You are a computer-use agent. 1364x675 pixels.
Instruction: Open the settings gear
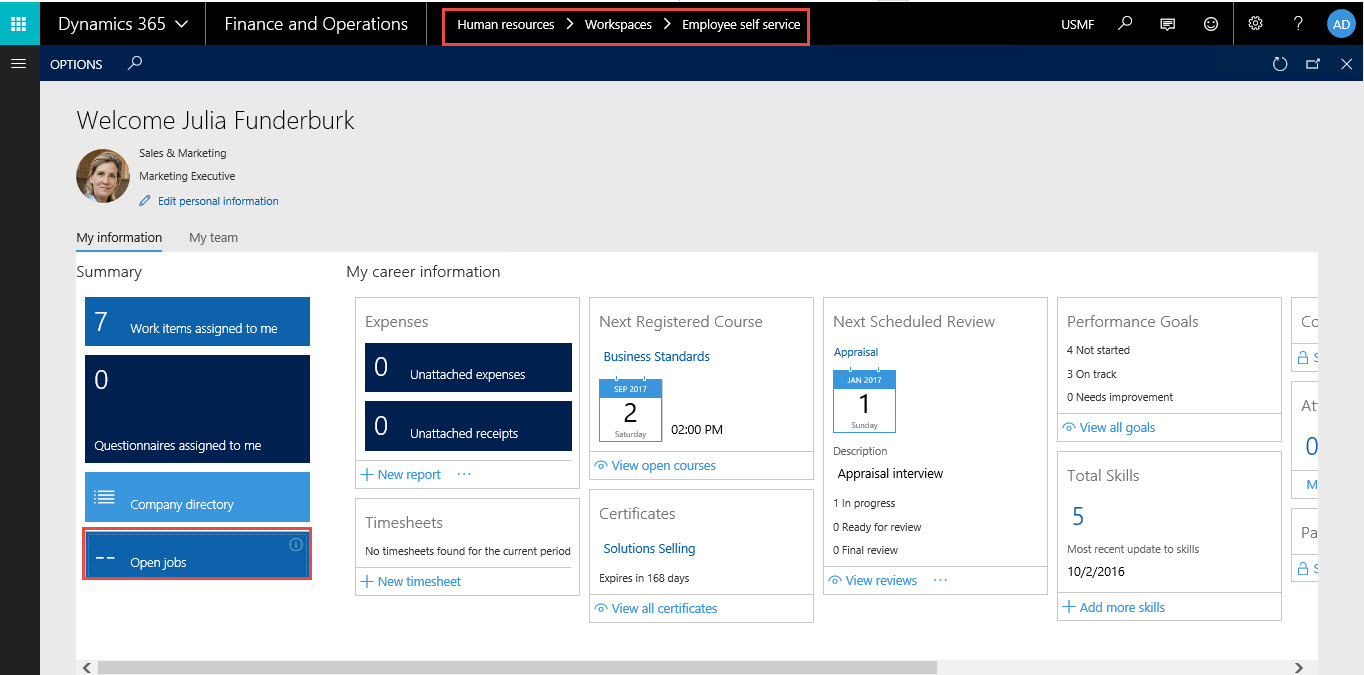click(x=1255, y=23)
